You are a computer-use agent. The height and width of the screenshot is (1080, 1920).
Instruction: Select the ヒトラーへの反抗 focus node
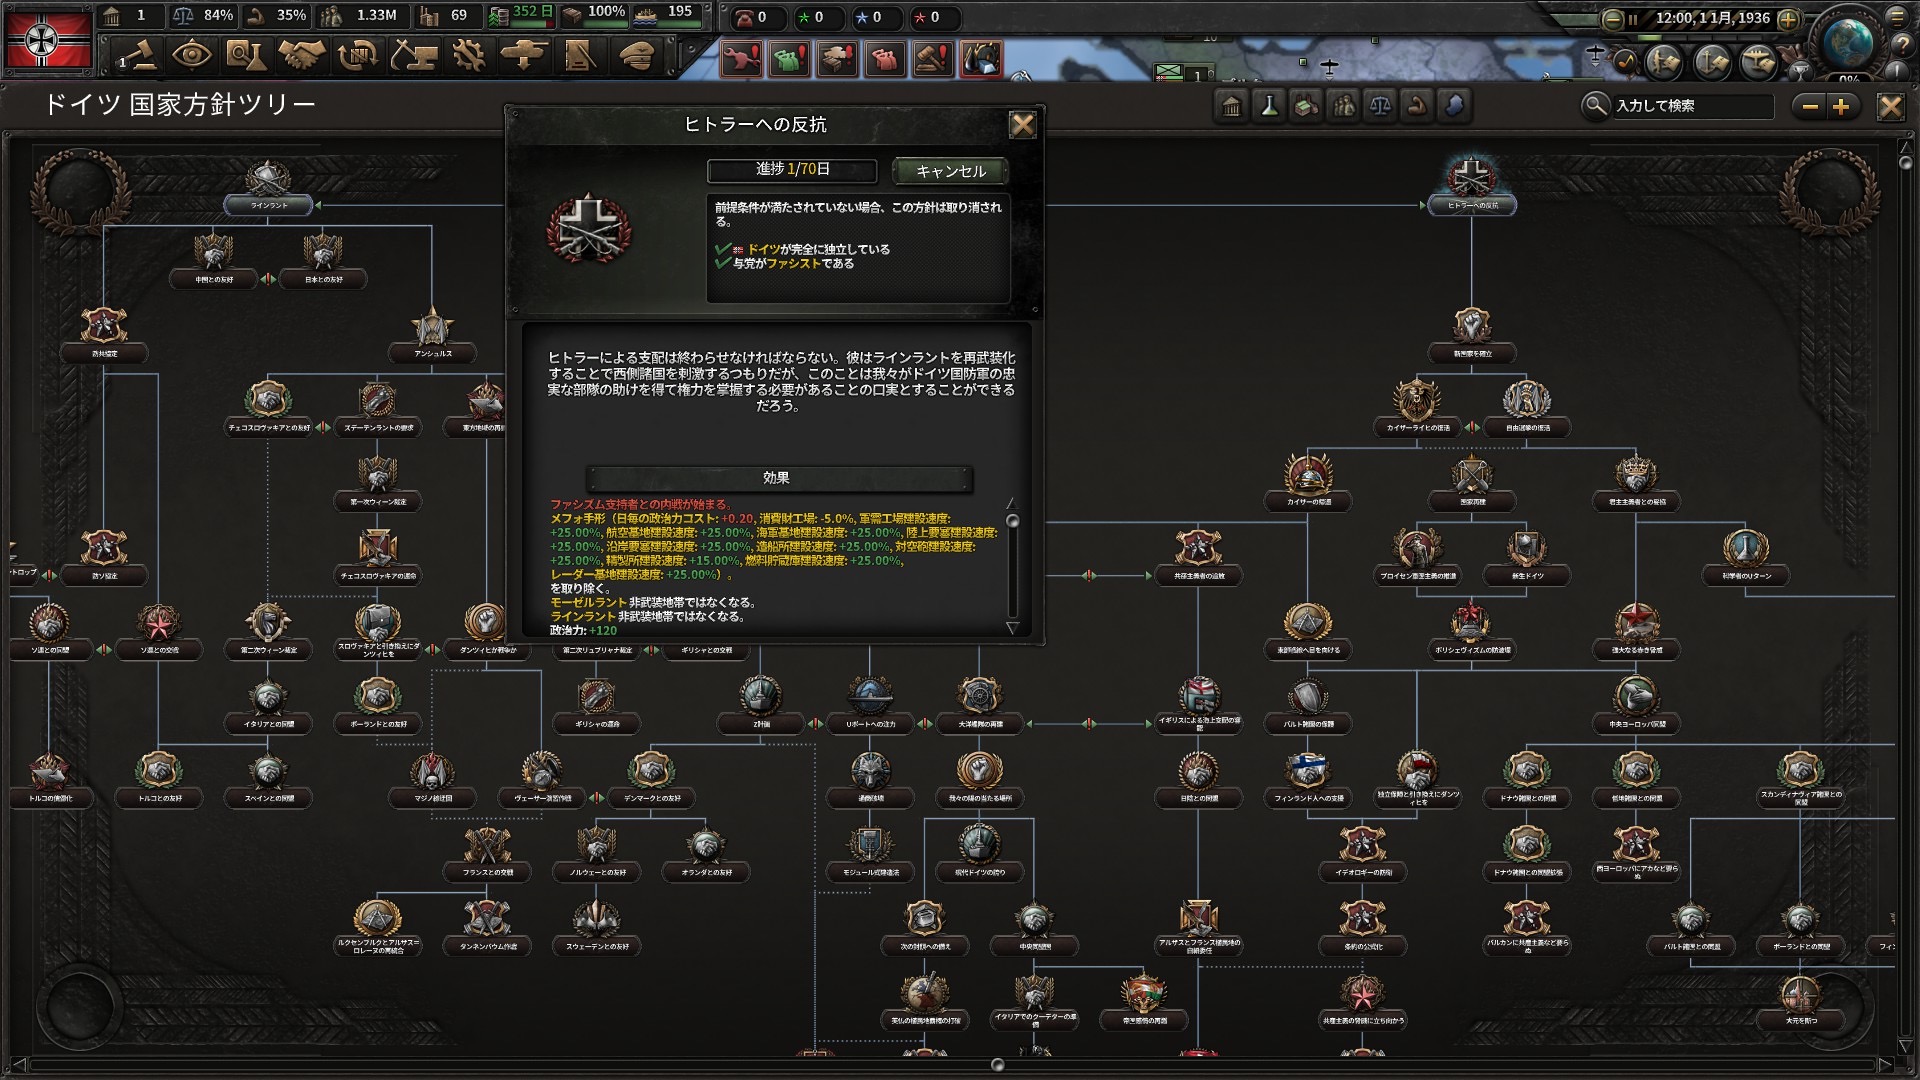1471,186
